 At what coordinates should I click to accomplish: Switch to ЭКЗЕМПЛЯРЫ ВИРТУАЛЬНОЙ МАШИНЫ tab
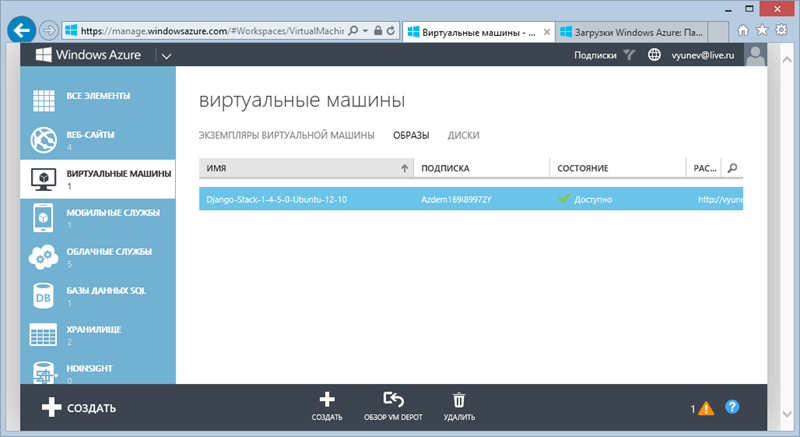click(286, 135)
